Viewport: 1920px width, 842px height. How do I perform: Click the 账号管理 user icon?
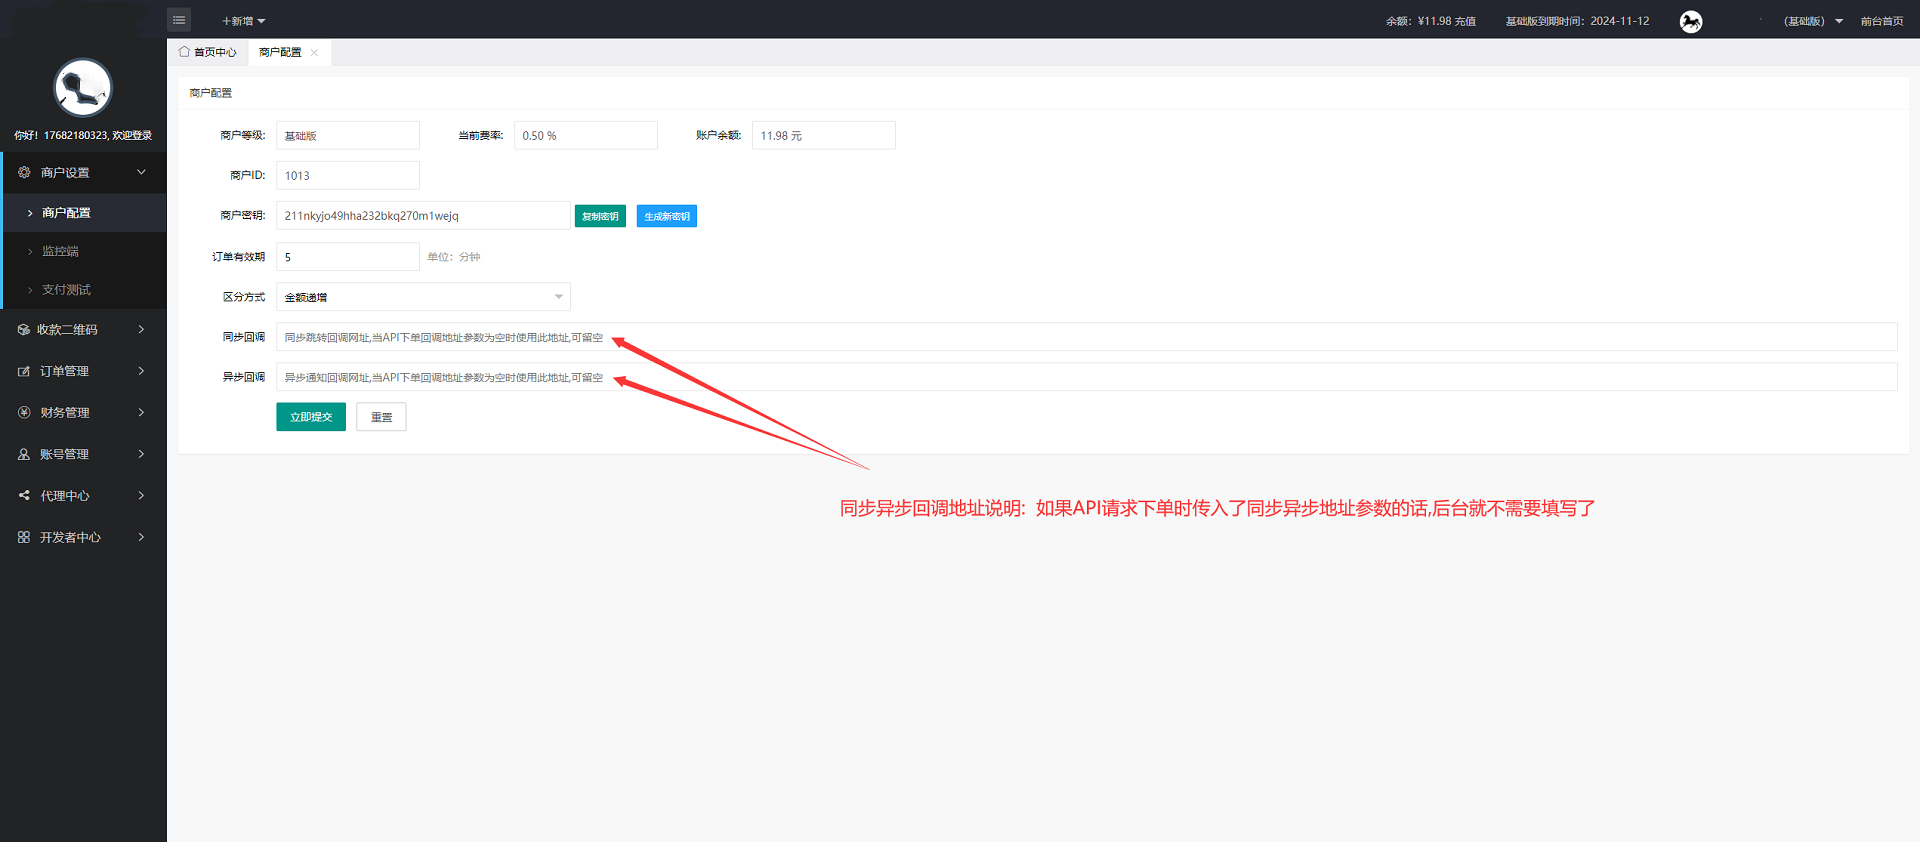point(24,454)
